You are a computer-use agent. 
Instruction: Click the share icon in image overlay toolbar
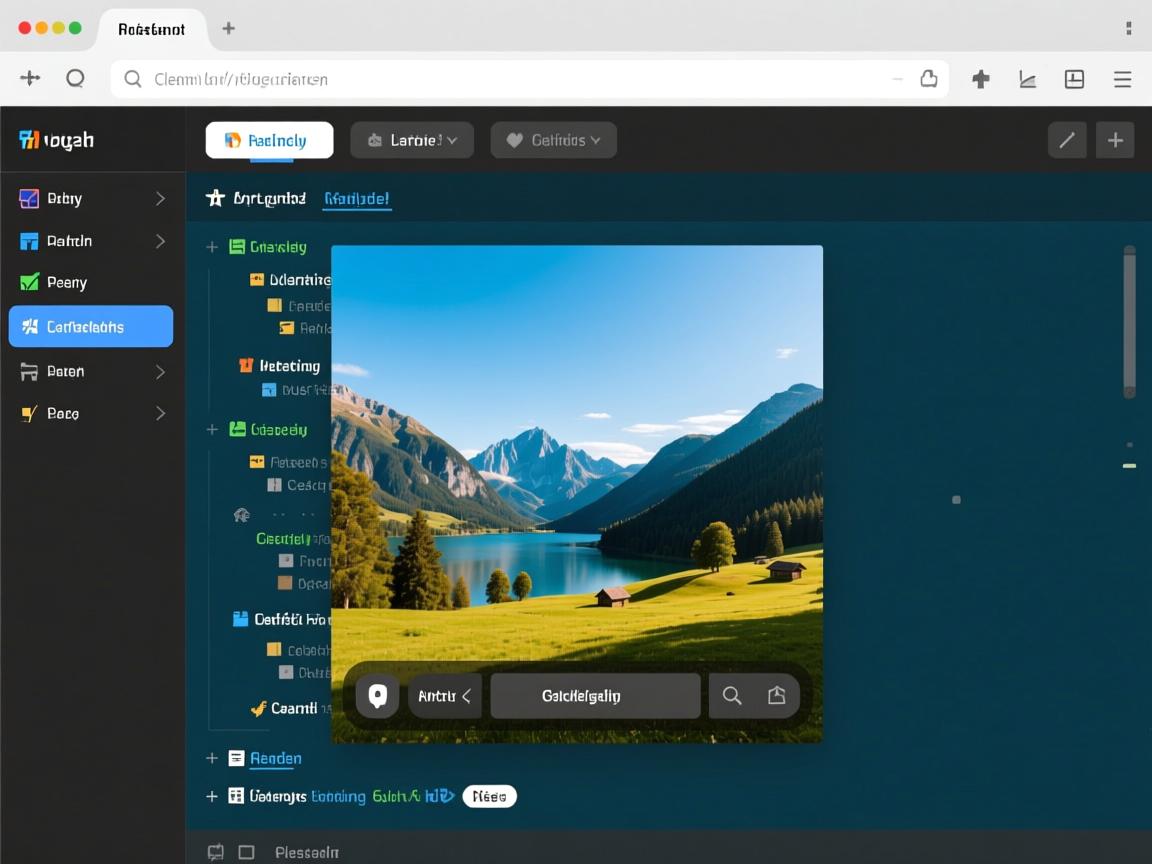coord(776,696)
